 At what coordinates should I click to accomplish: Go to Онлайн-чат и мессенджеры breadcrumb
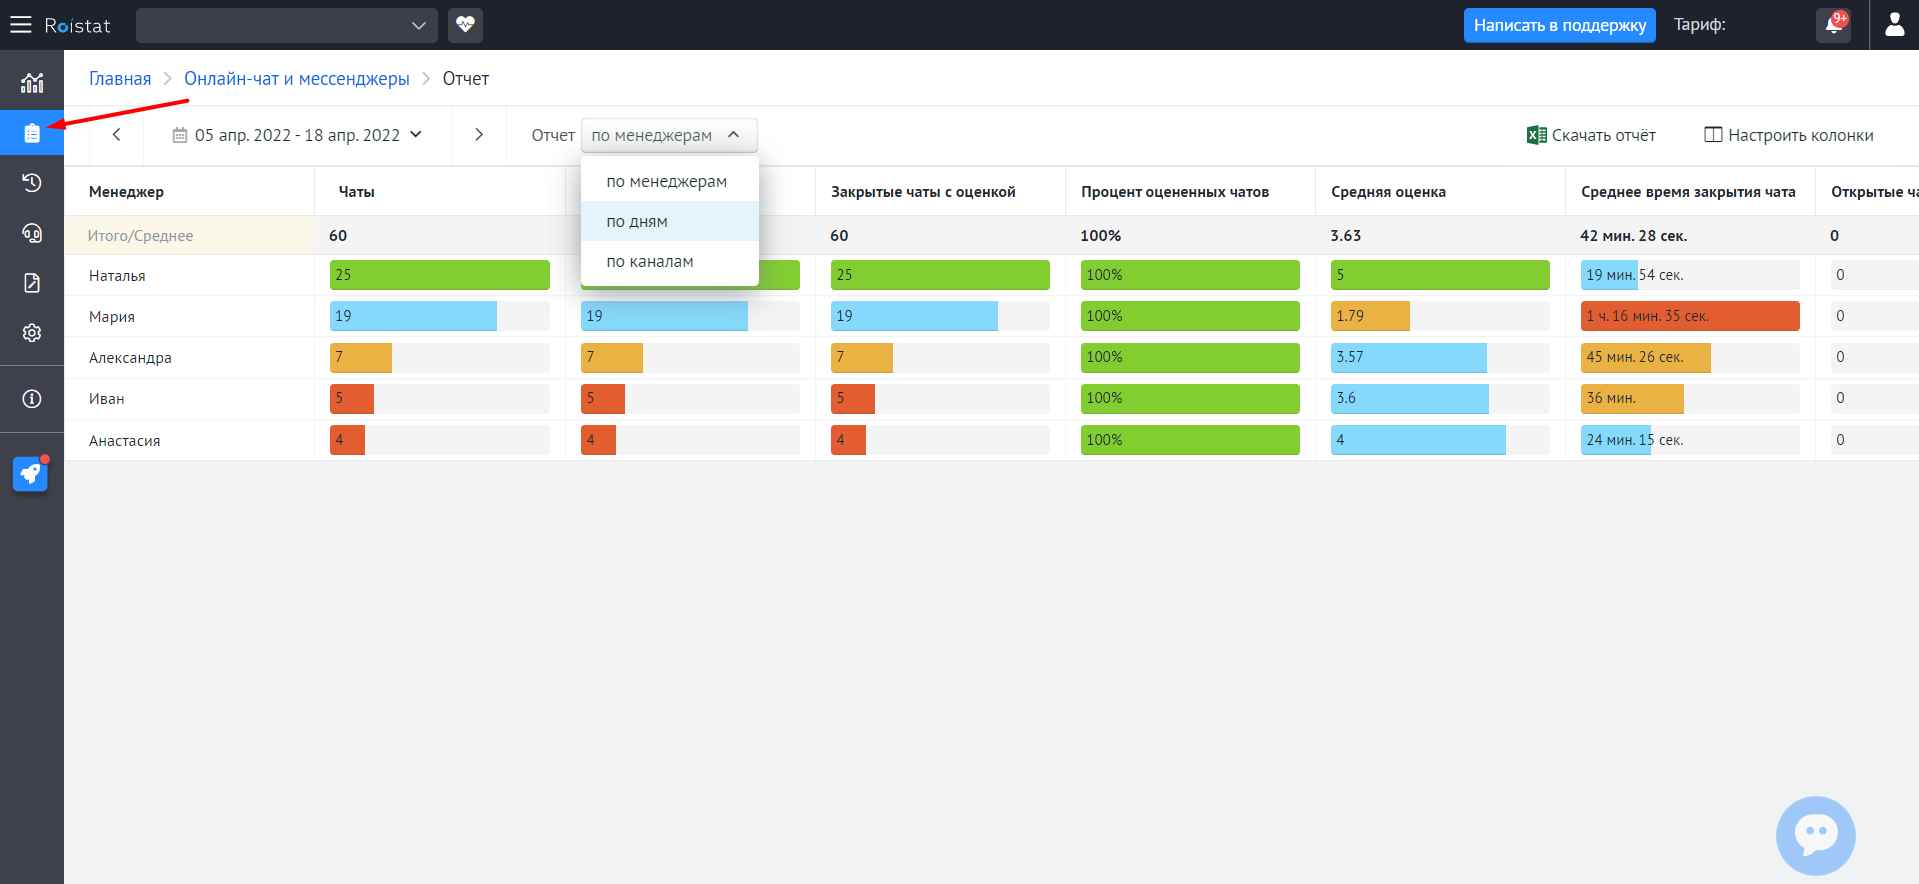click(297, 79)
